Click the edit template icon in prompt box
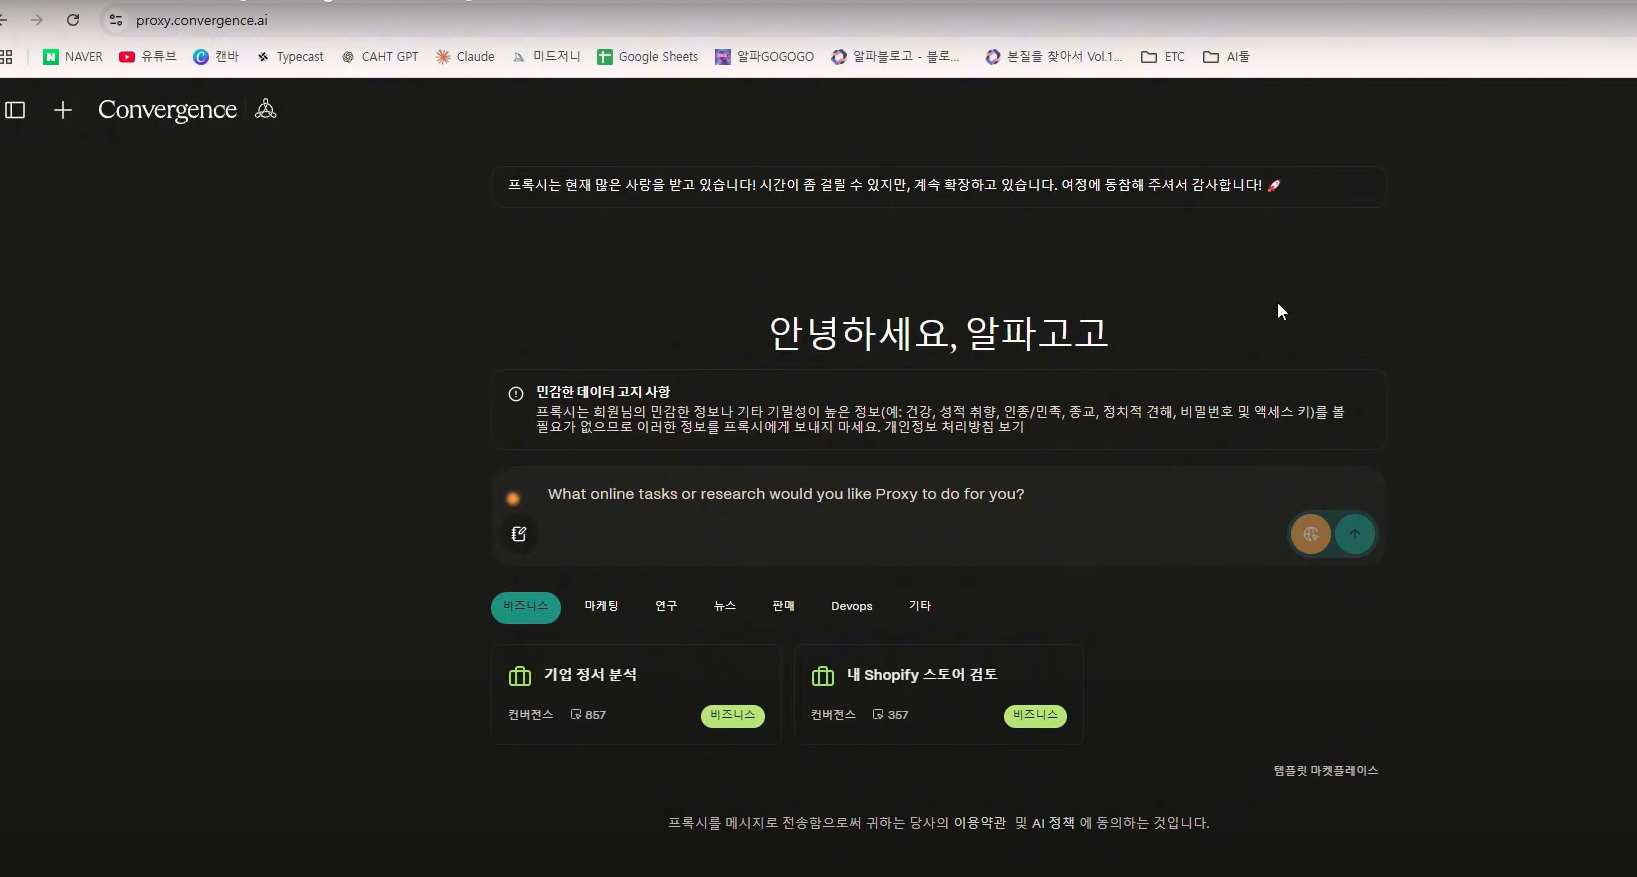 [x=519, y=534]
